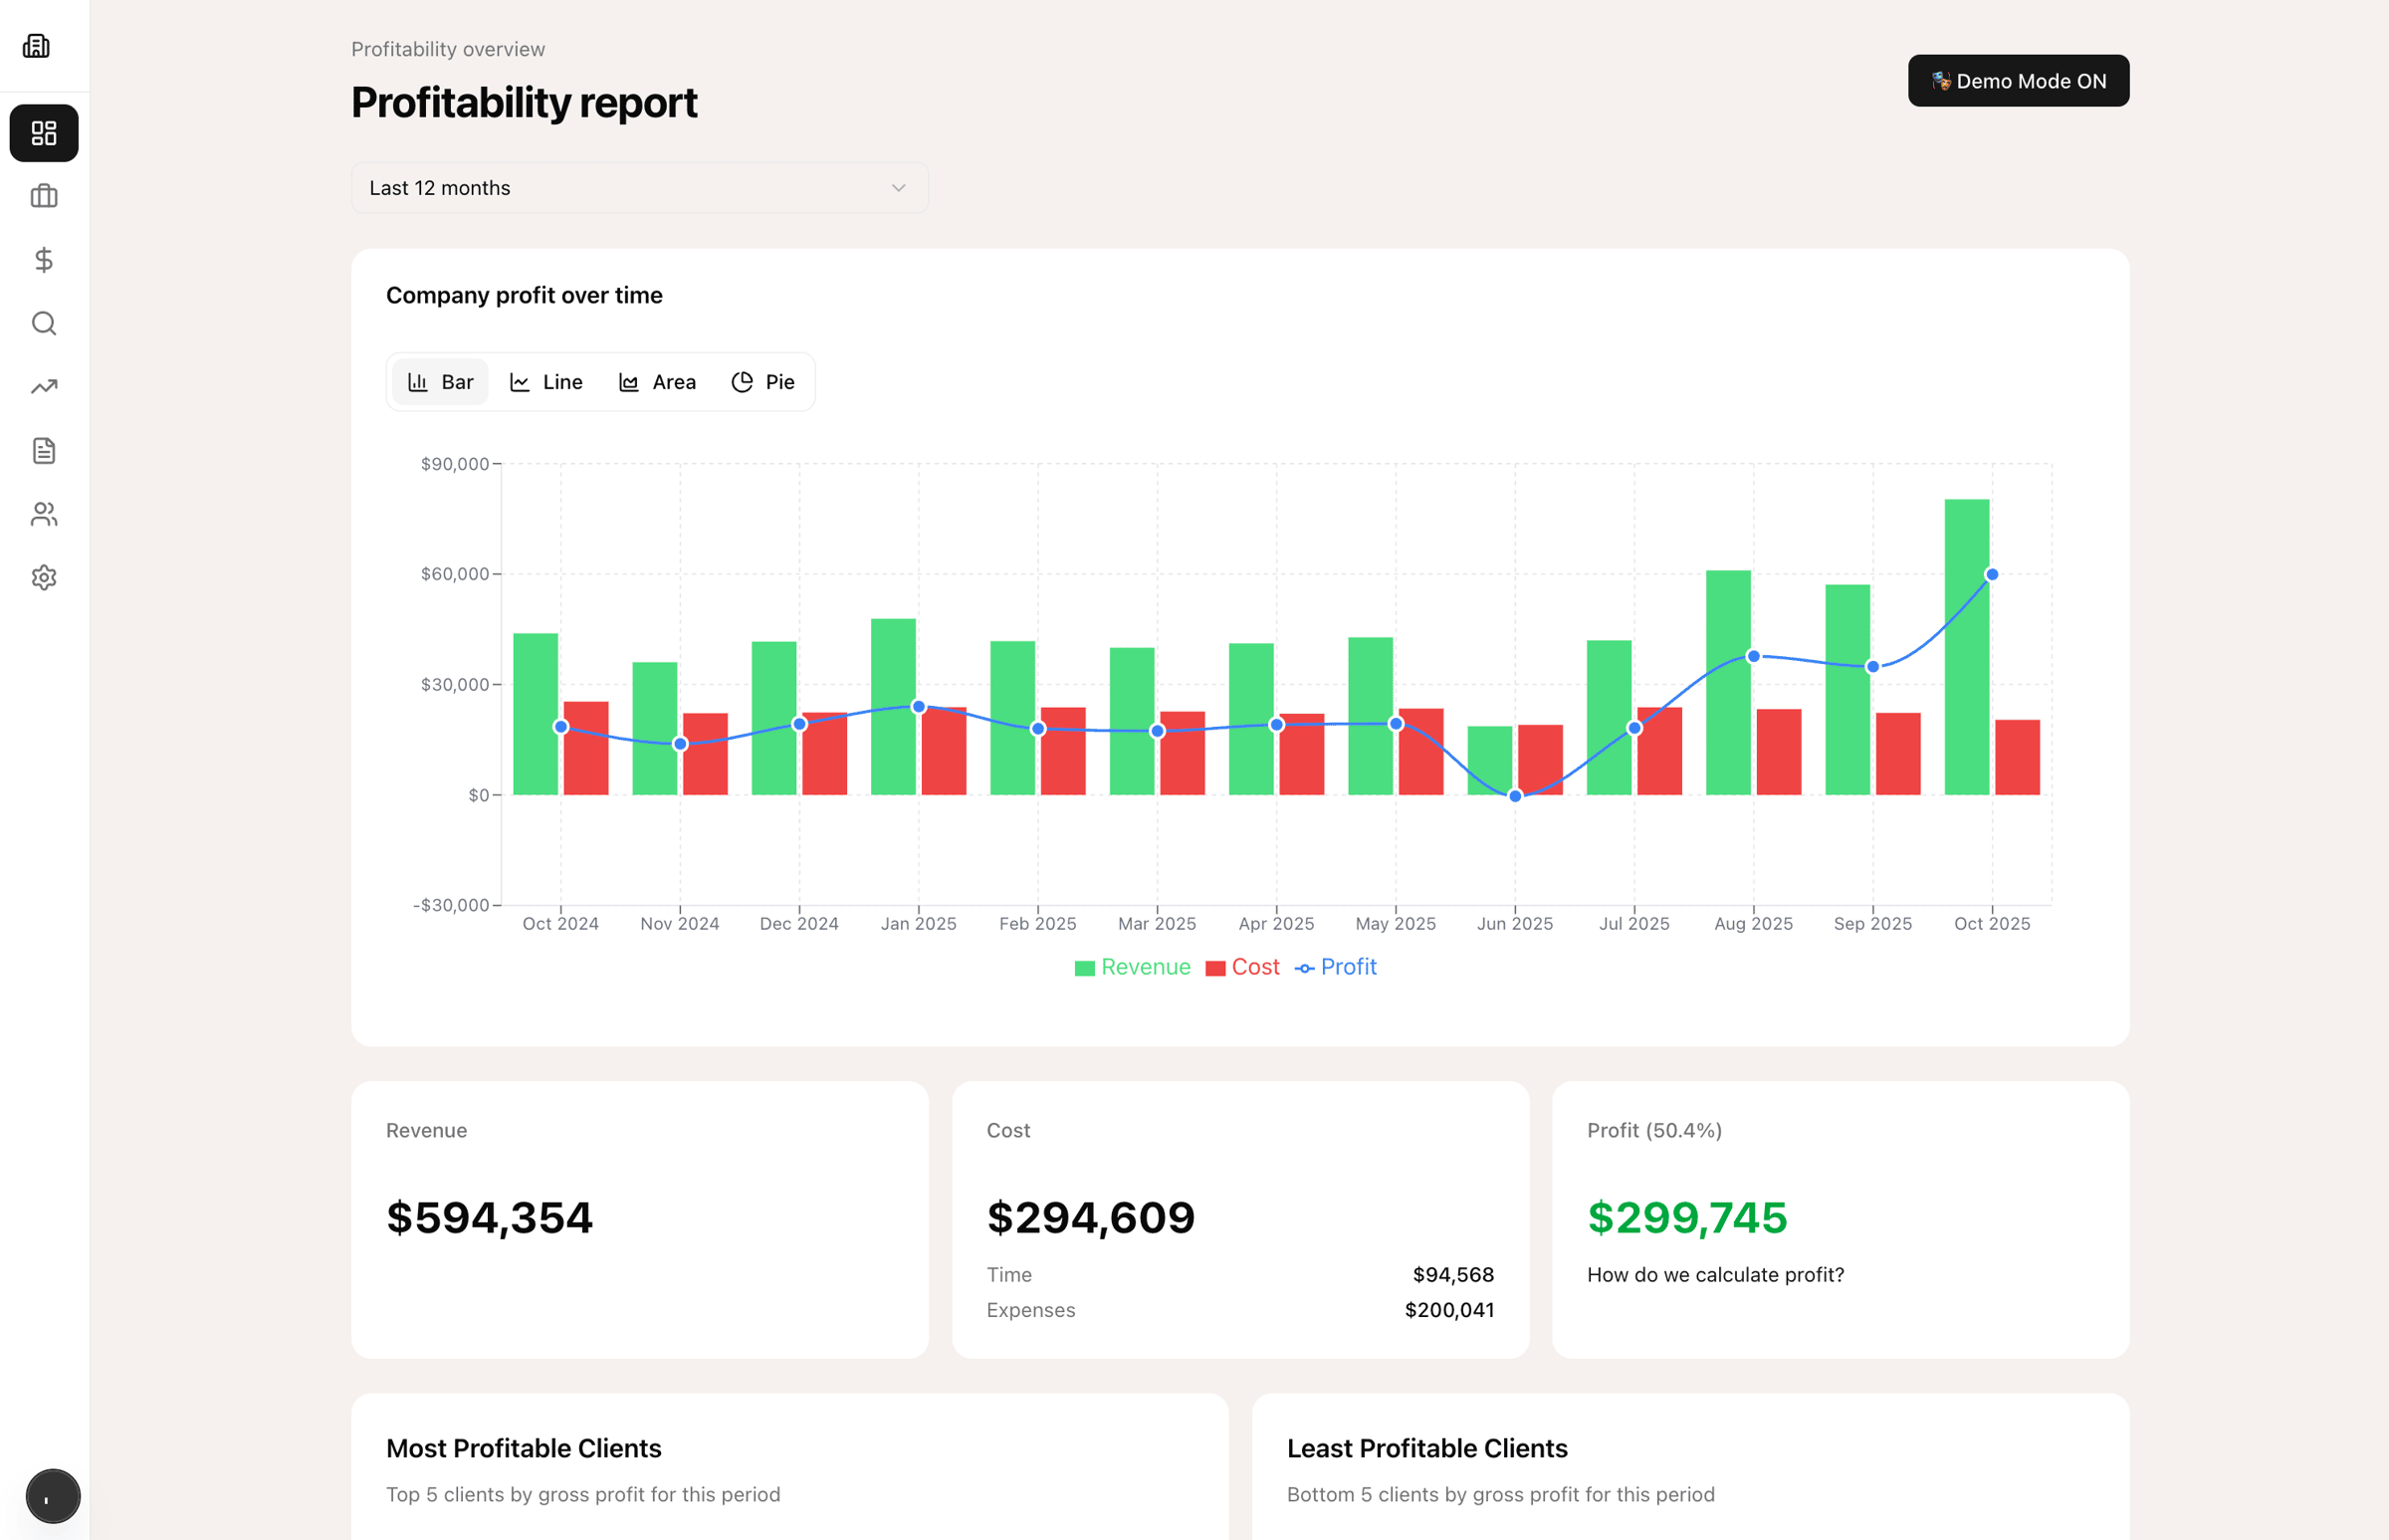Click "How do we calculate profit?" link
Screen dimensions: 2389x1540
coord(1714,1275)
